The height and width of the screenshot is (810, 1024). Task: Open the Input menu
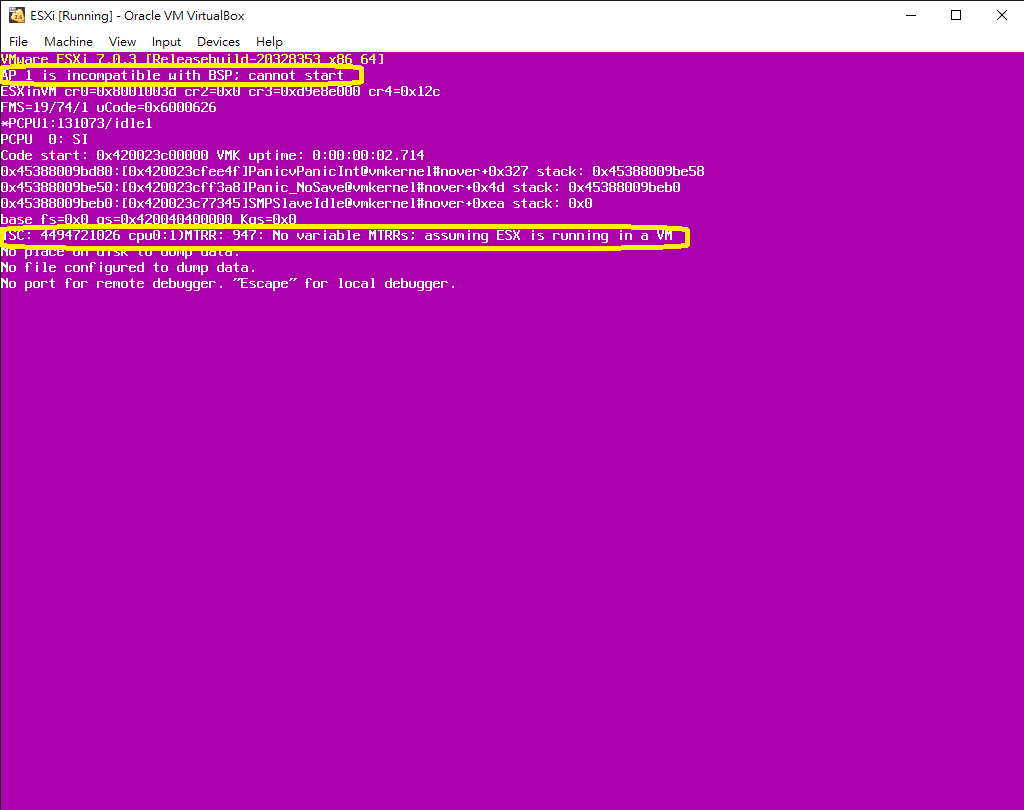coord(167,42)
